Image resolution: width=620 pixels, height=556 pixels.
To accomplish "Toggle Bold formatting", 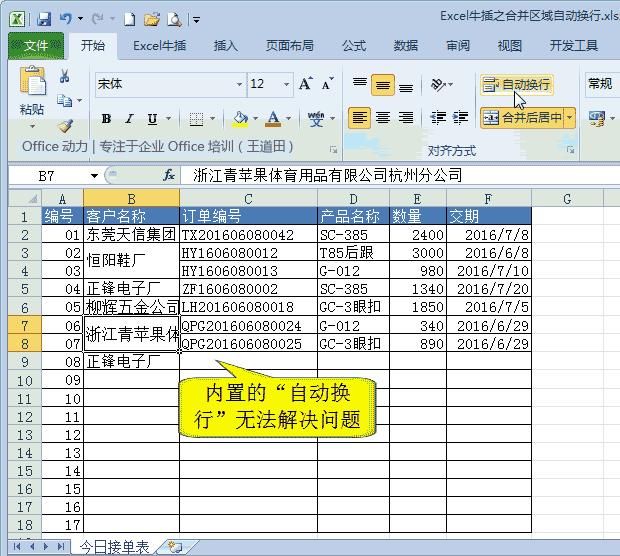I will (x=106, y=119).
